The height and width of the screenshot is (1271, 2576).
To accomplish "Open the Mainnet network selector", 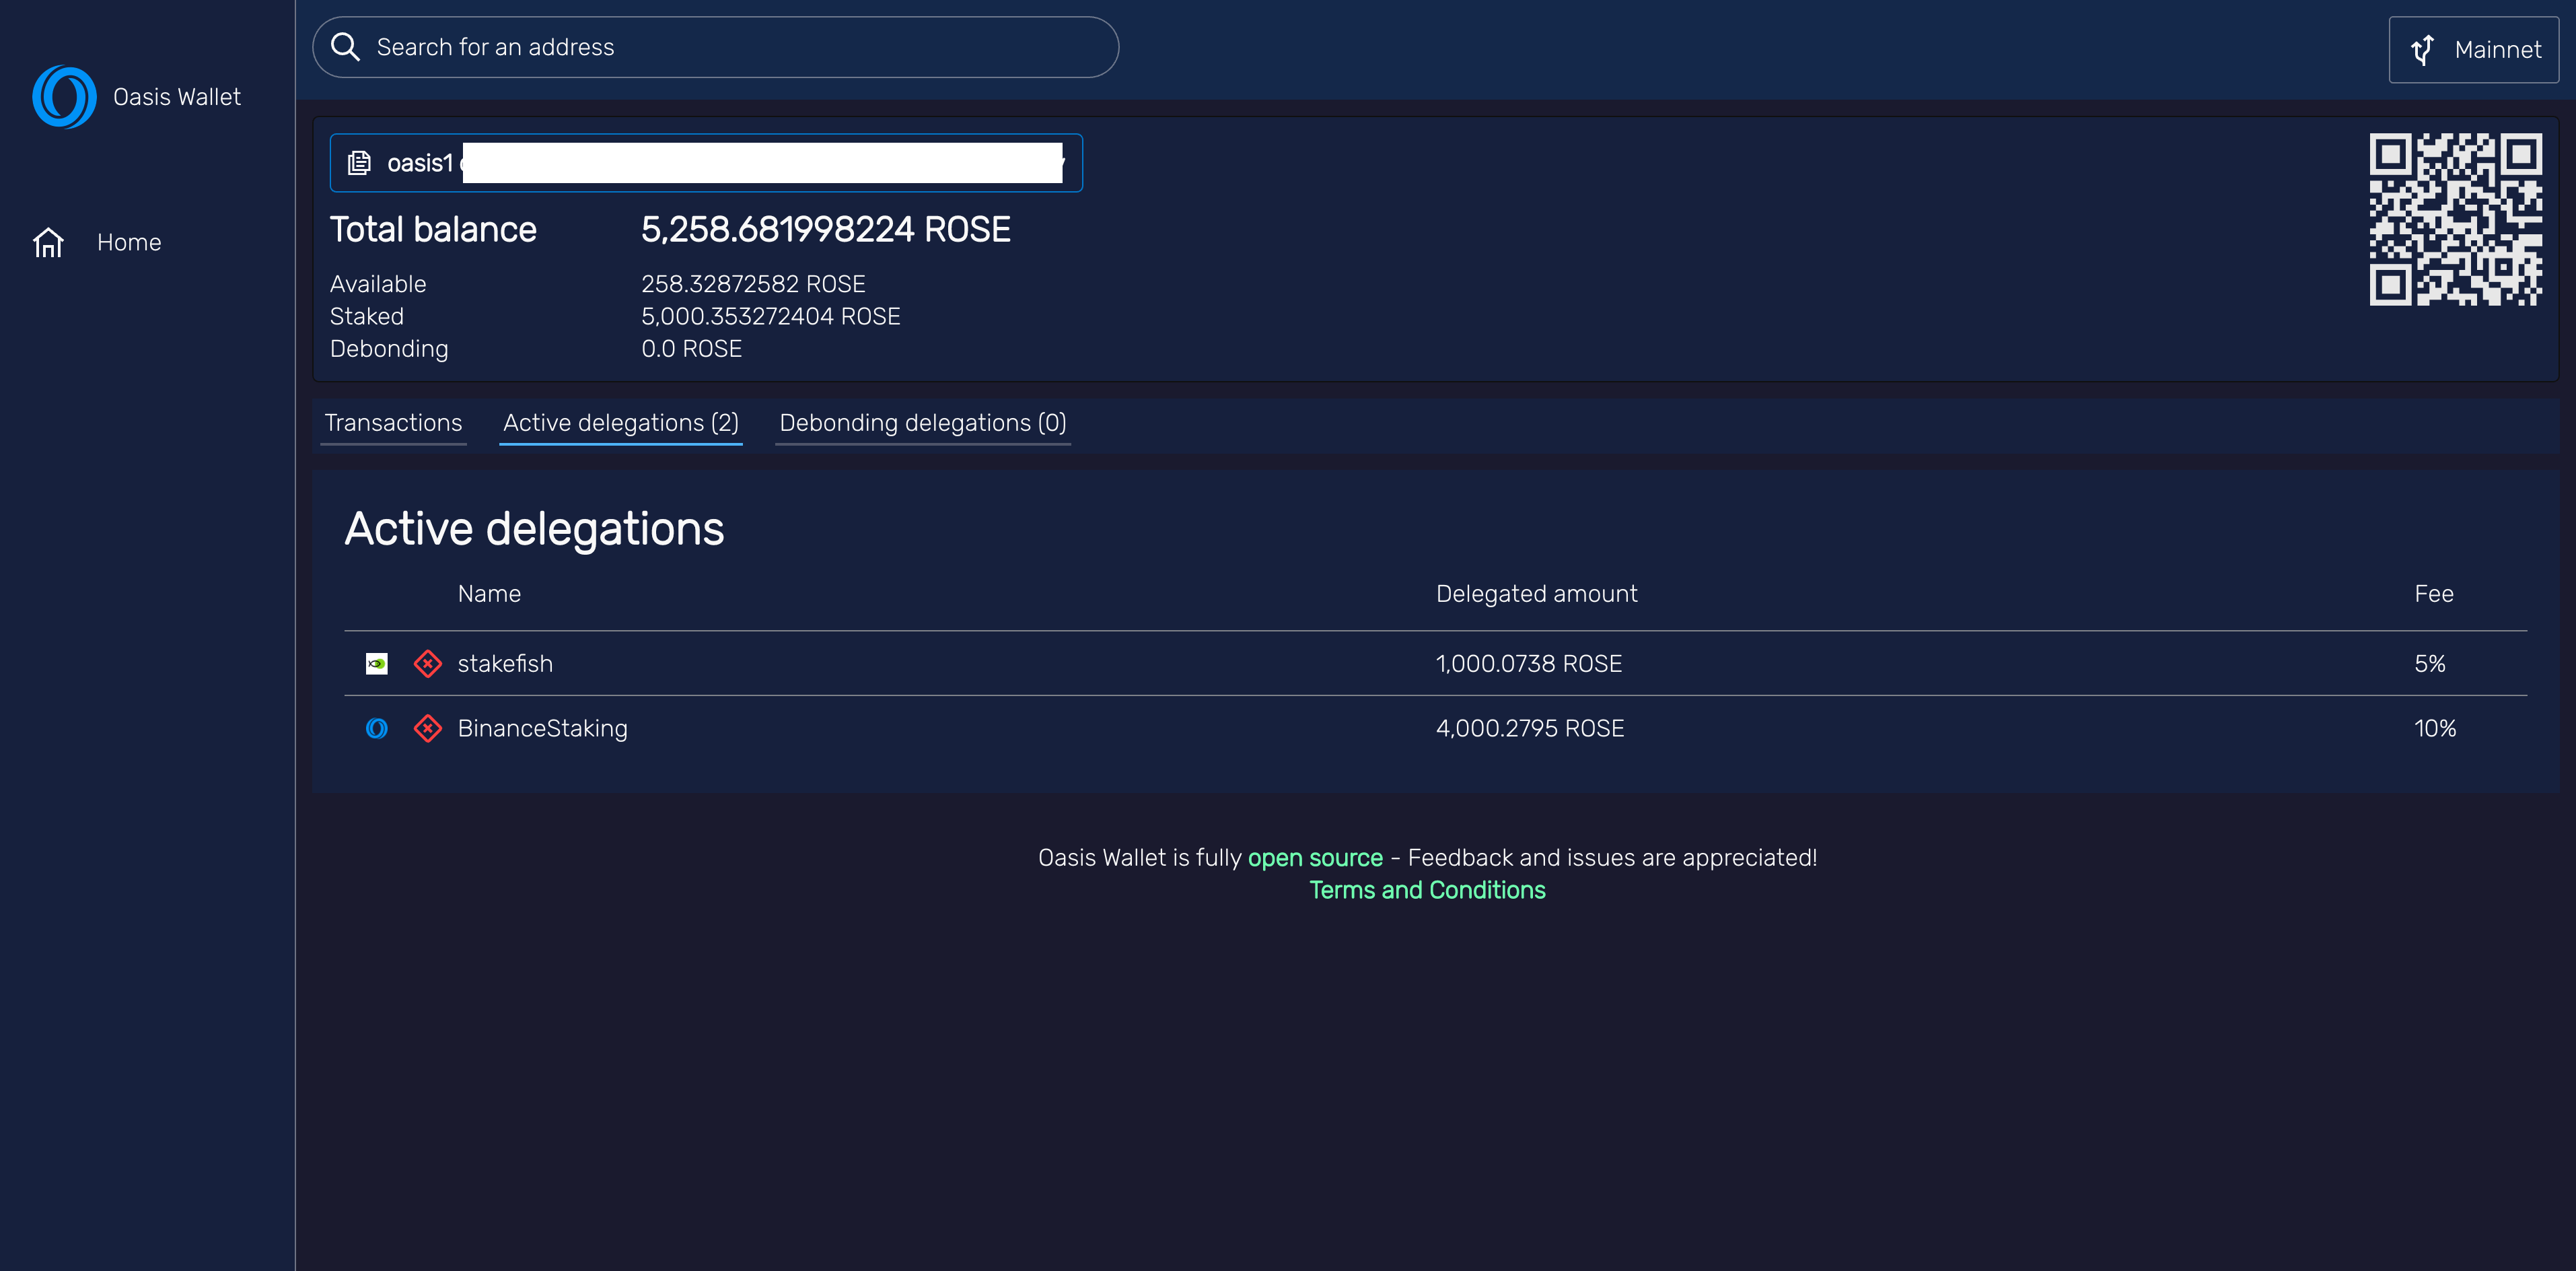I will click(x=2473, y=49).
